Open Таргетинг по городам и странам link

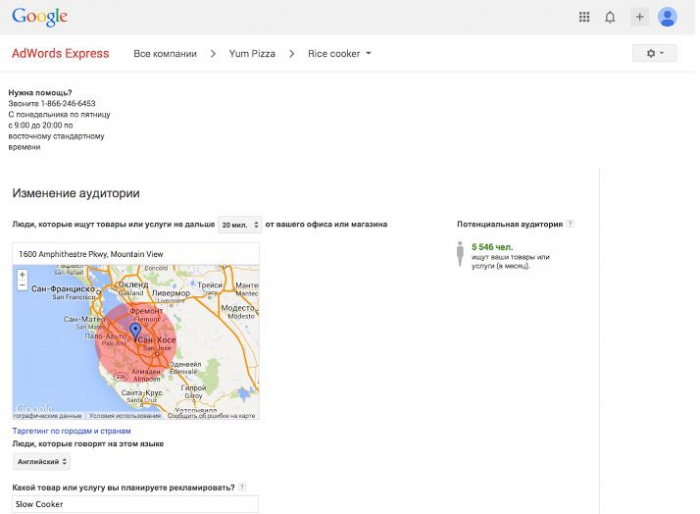click(71, 431)
